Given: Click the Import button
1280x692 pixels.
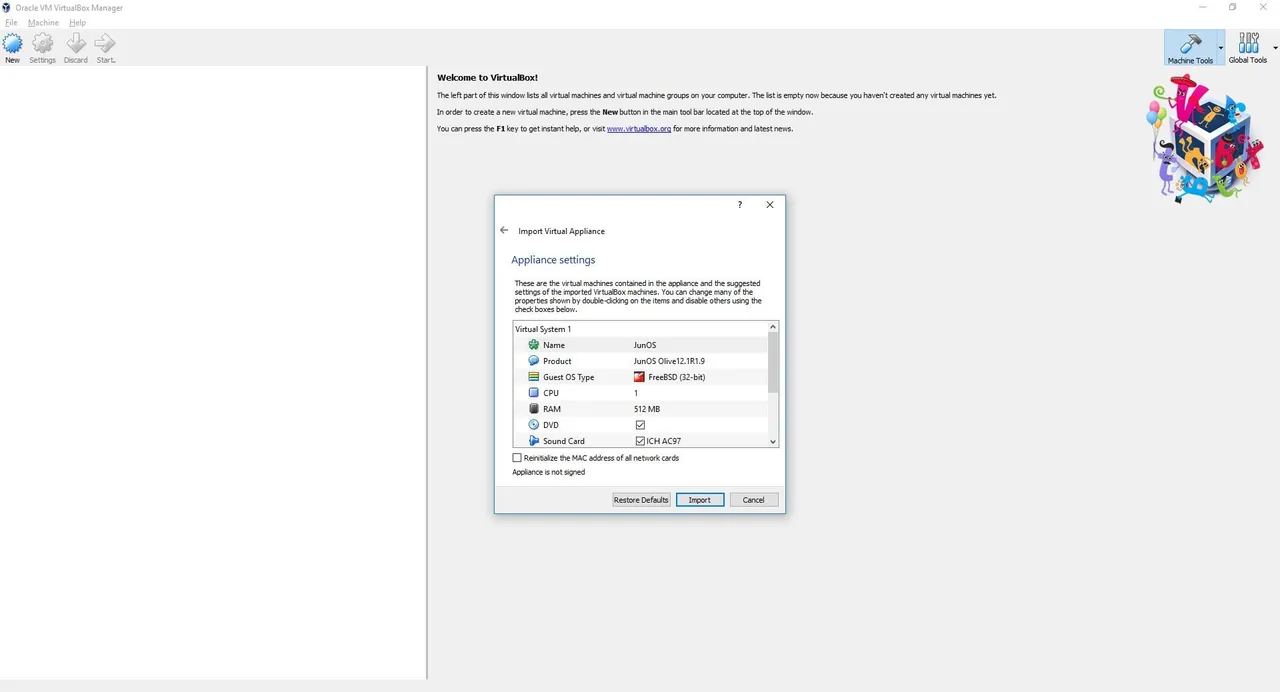Looking at the screenshot, I should [x=700, y=500].
